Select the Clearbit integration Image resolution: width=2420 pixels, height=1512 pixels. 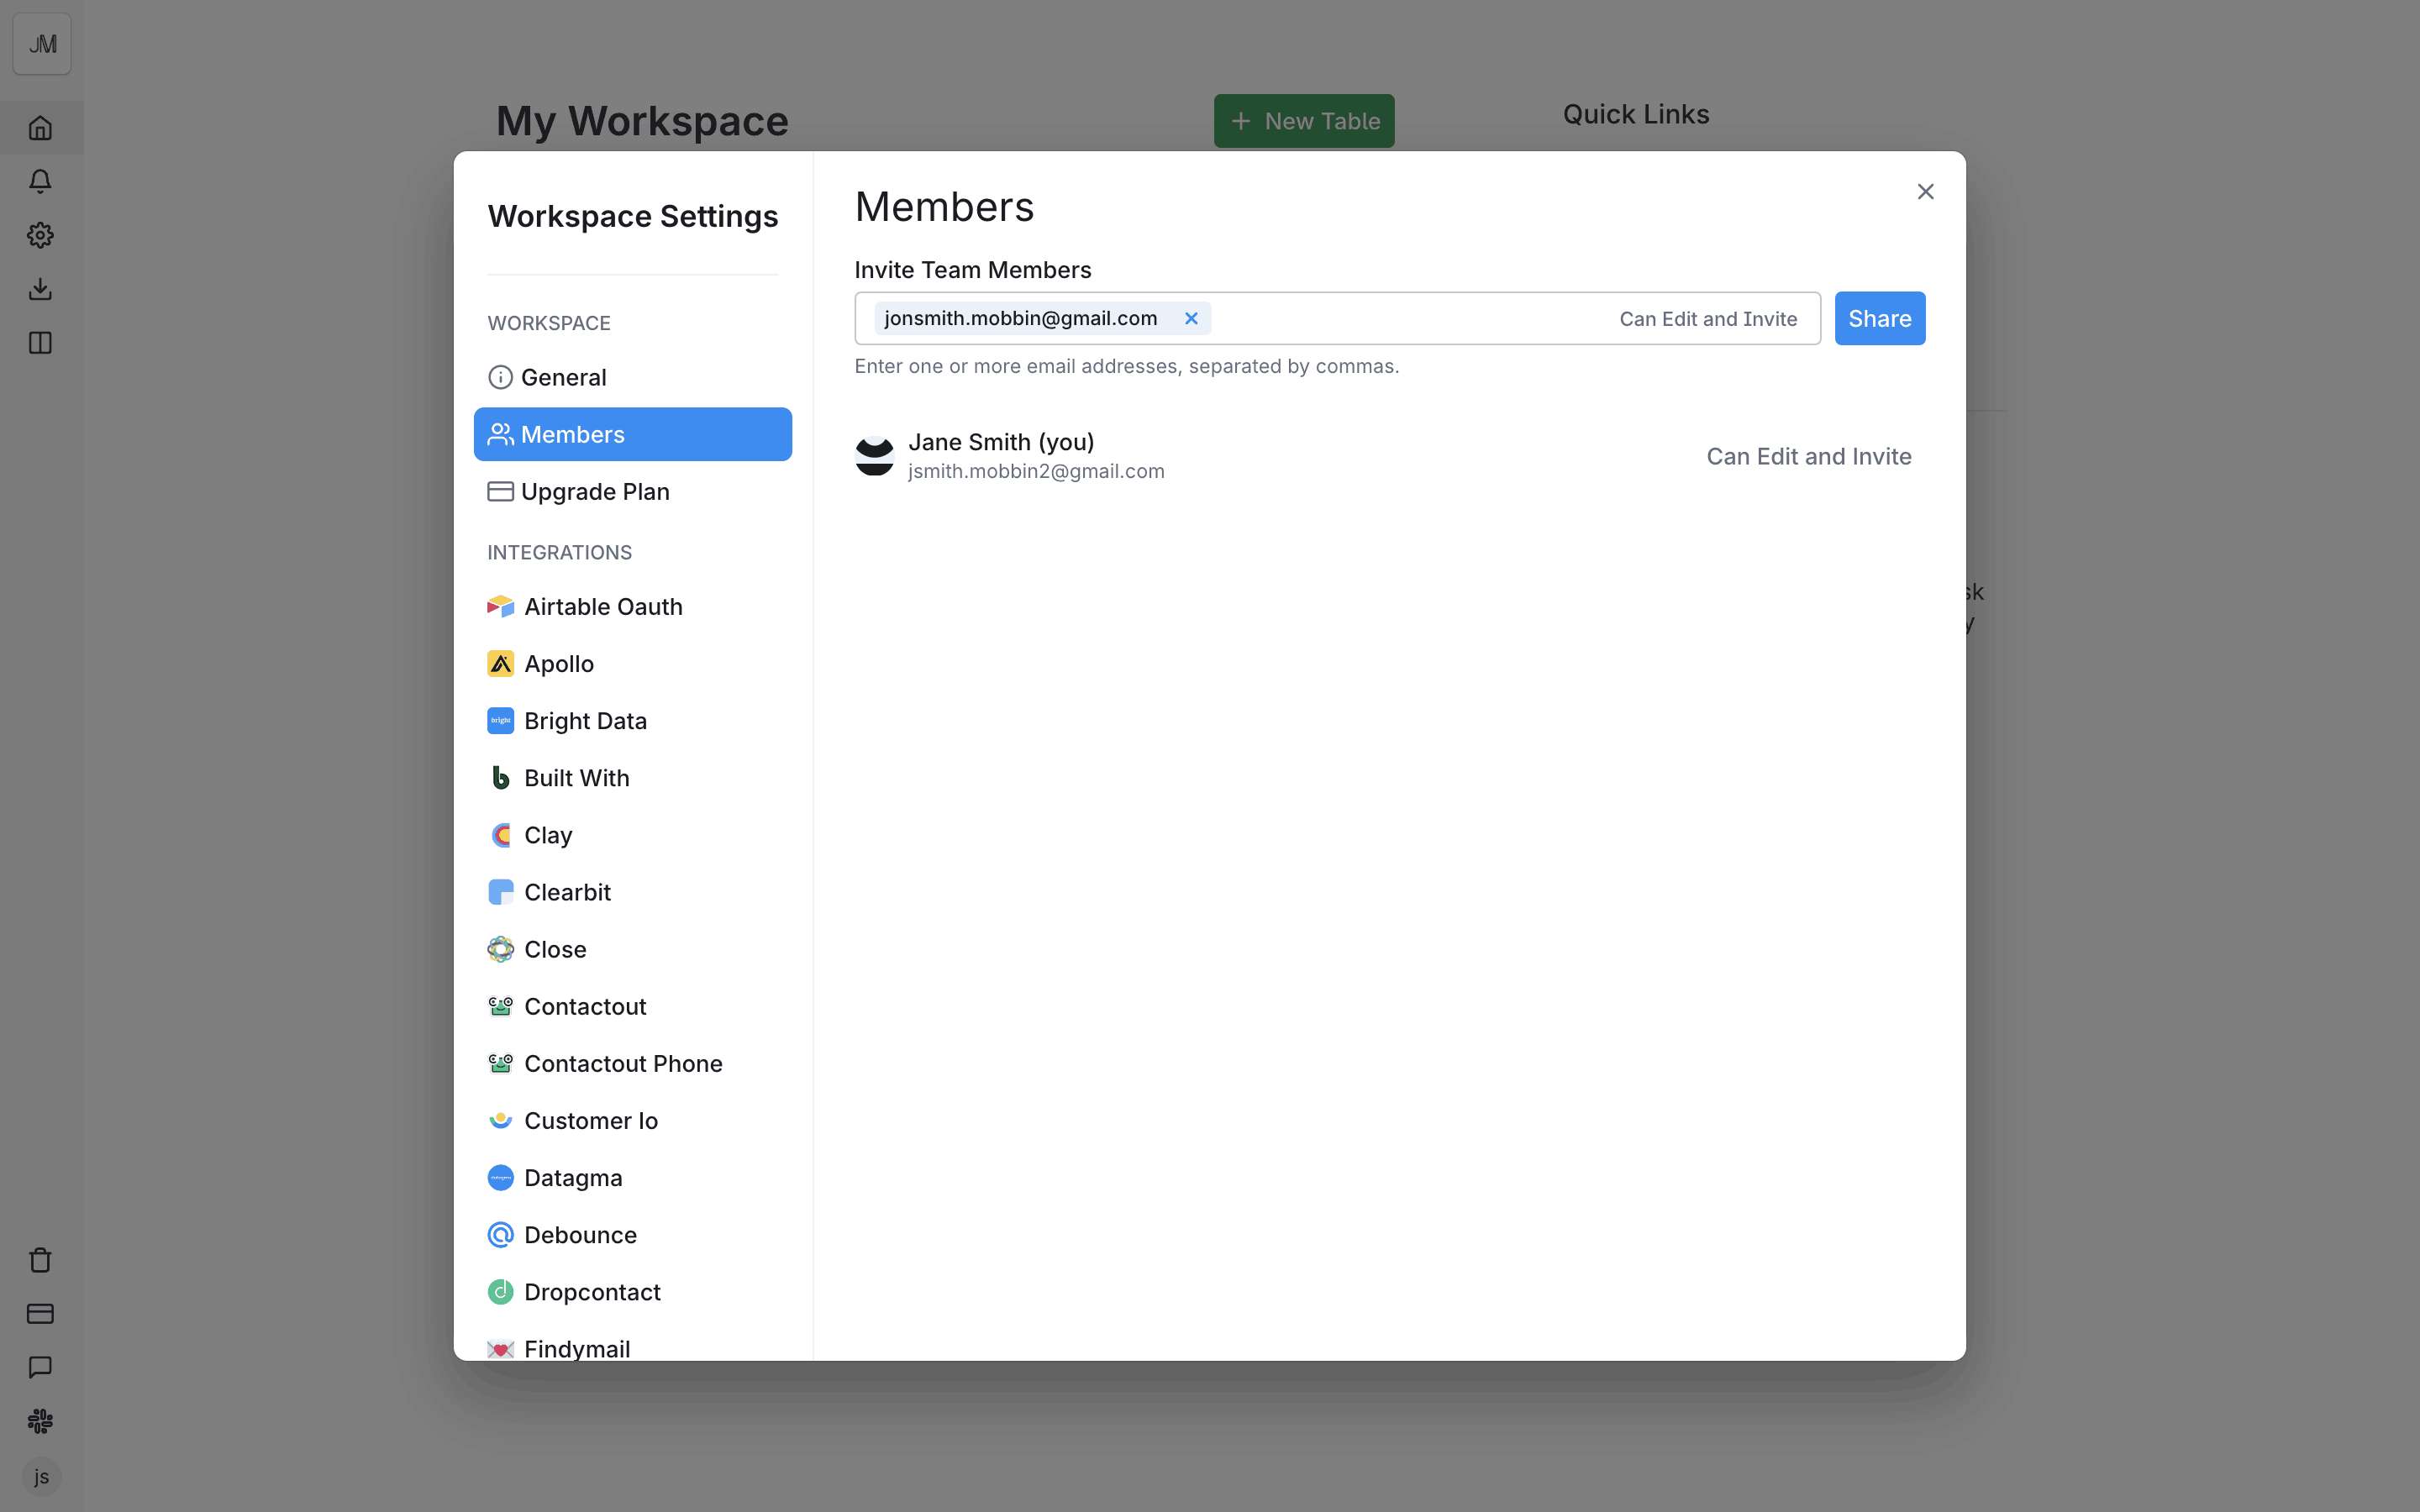pos(633,892)
